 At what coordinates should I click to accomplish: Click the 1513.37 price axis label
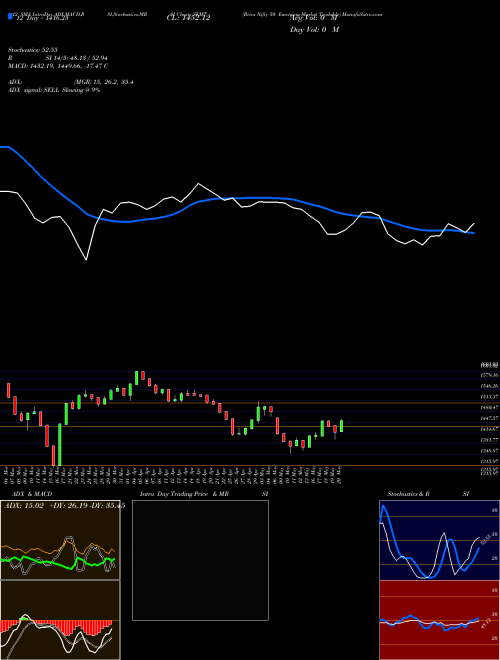click(490, 397)
